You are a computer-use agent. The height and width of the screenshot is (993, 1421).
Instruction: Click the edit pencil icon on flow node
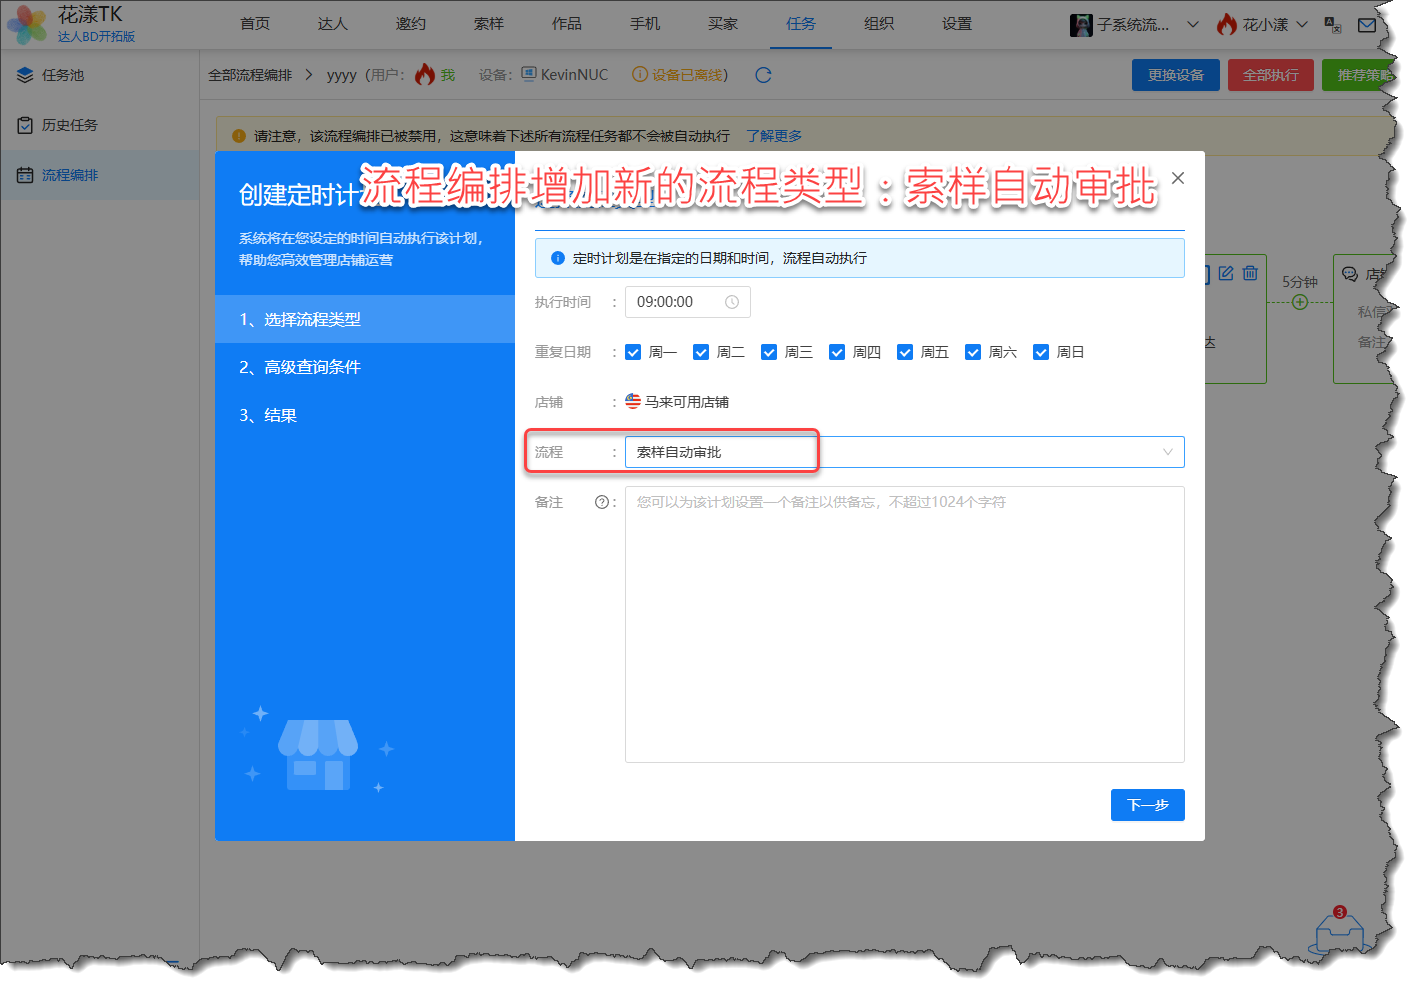pos(1226,273)
